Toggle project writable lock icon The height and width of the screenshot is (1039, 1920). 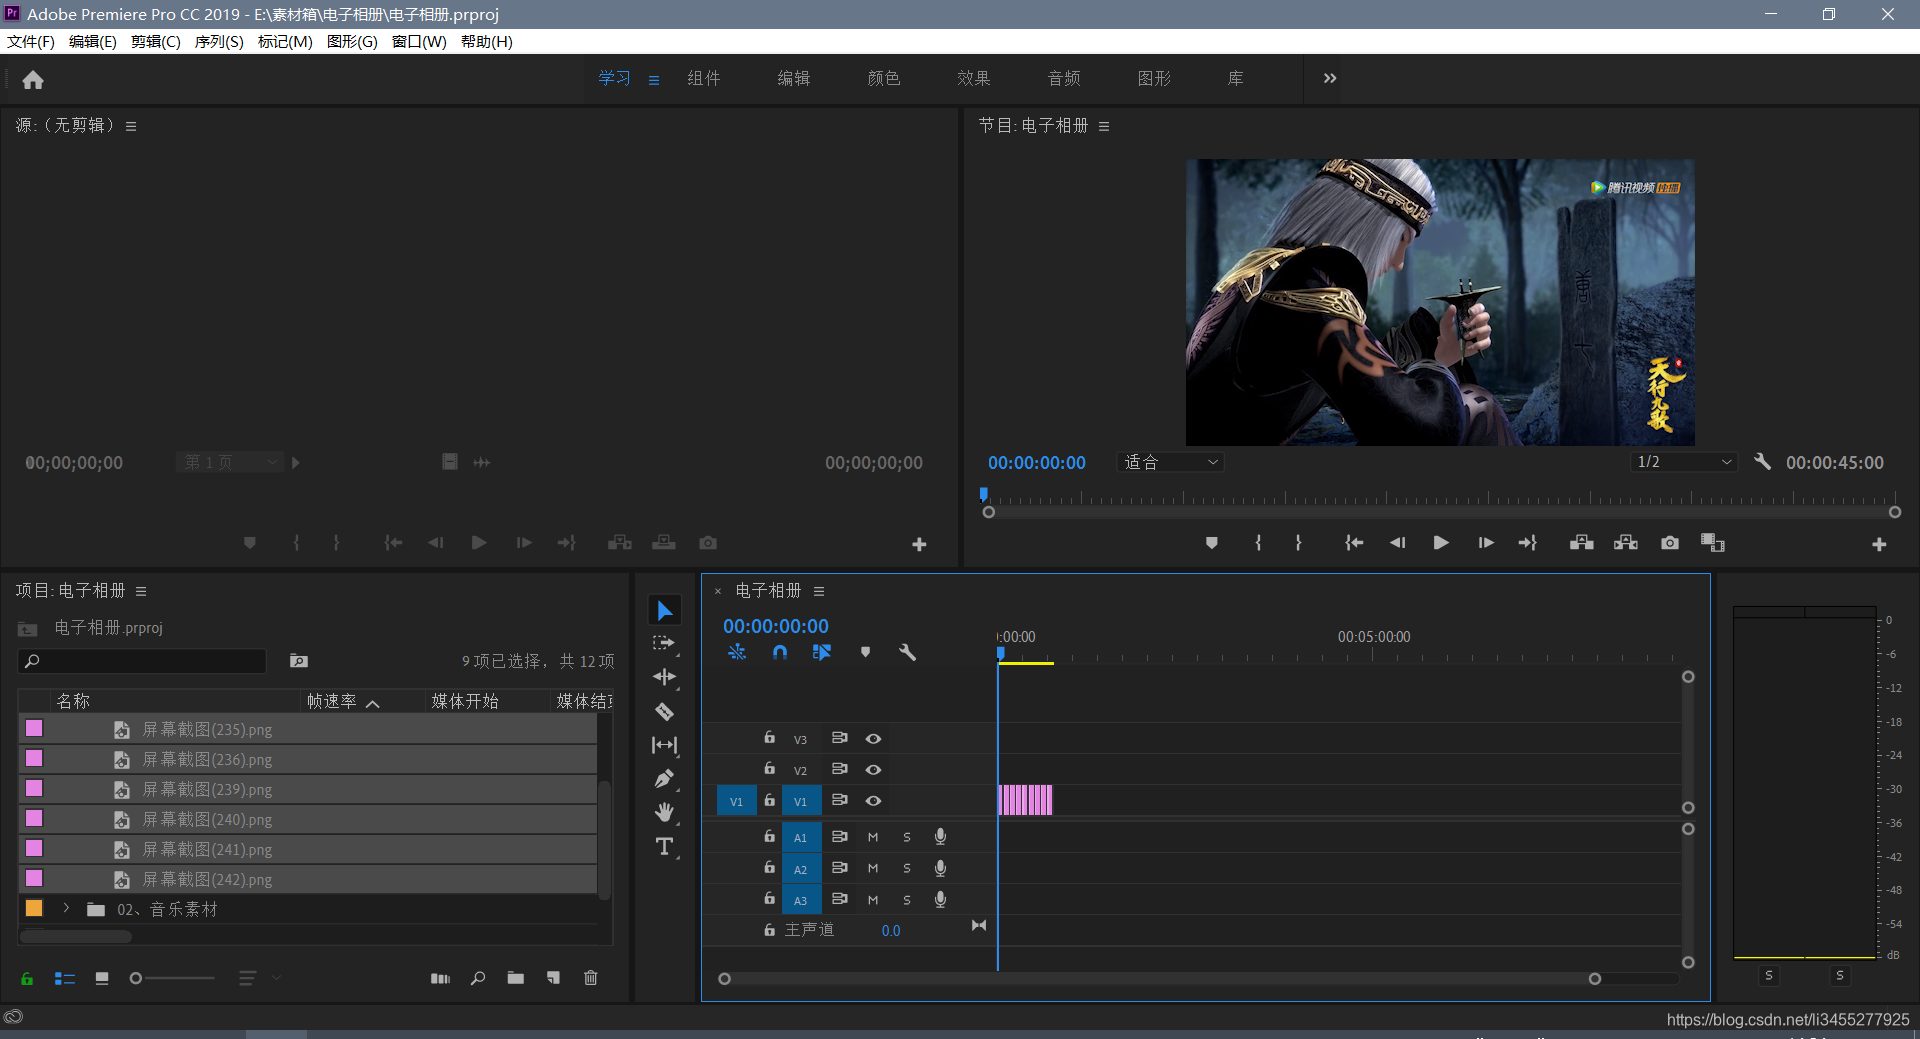pos(27,978)
